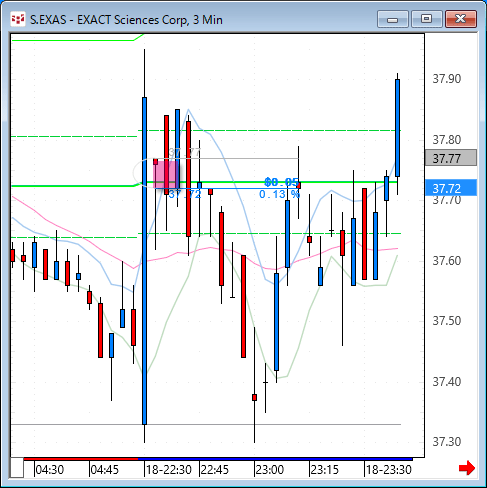The height and width of the screenshot is (488, 487).
Task: Click the empty square box at bottom-left
Action: (x=17, y=468)
